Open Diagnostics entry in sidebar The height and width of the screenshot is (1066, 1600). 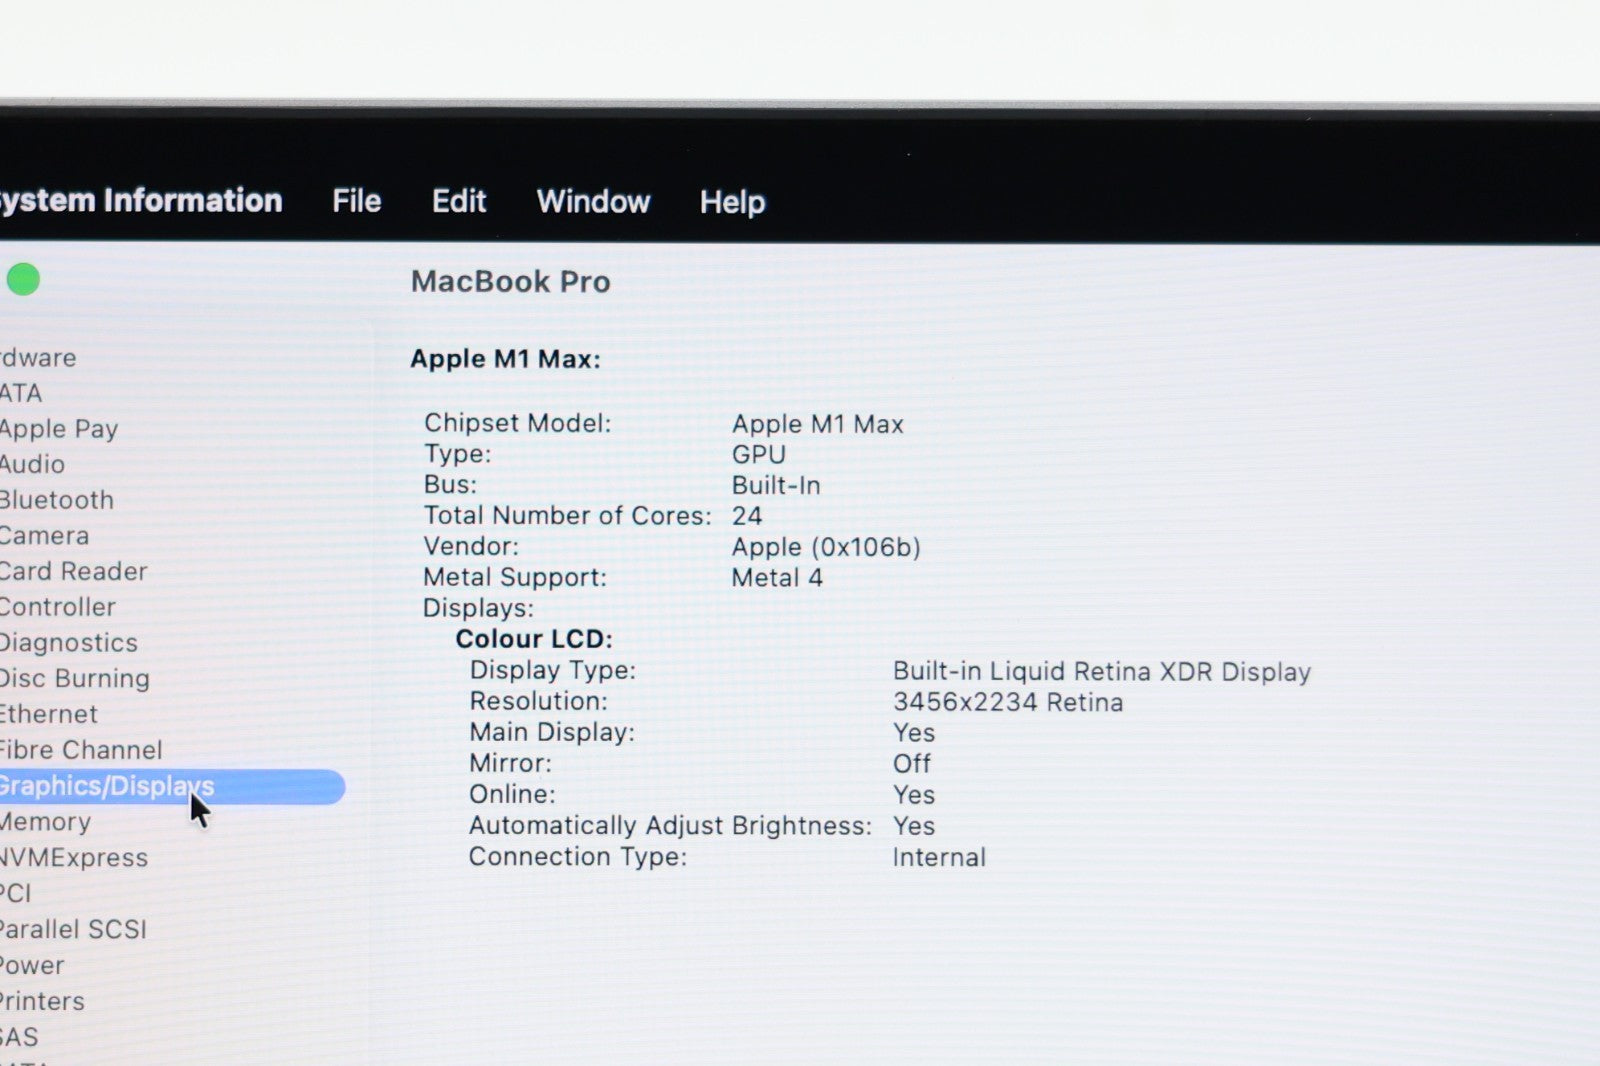[68, 643]
